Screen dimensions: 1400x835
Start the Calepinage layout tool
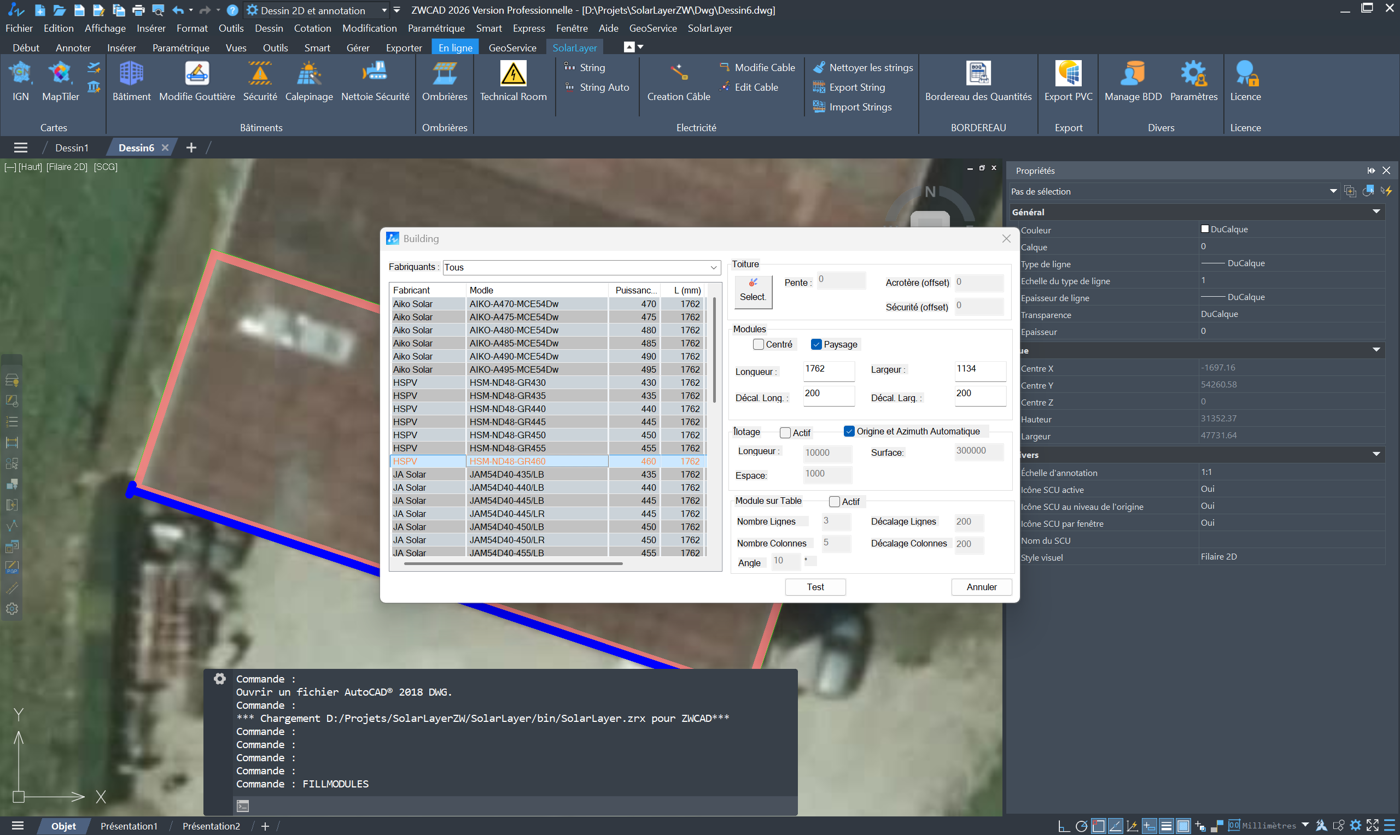[309, 80]
